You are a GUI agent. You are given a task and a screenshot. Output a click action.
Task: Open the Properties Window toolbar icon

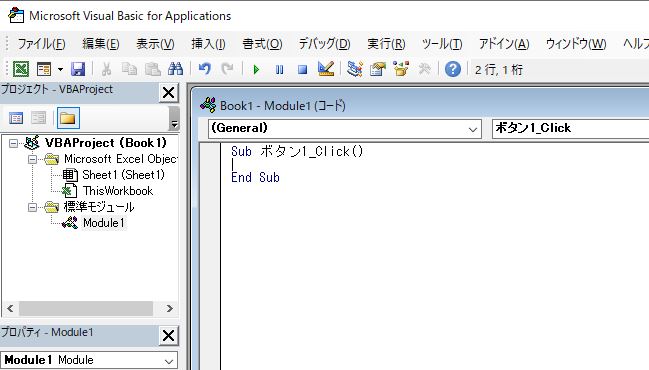click(377, 69)
